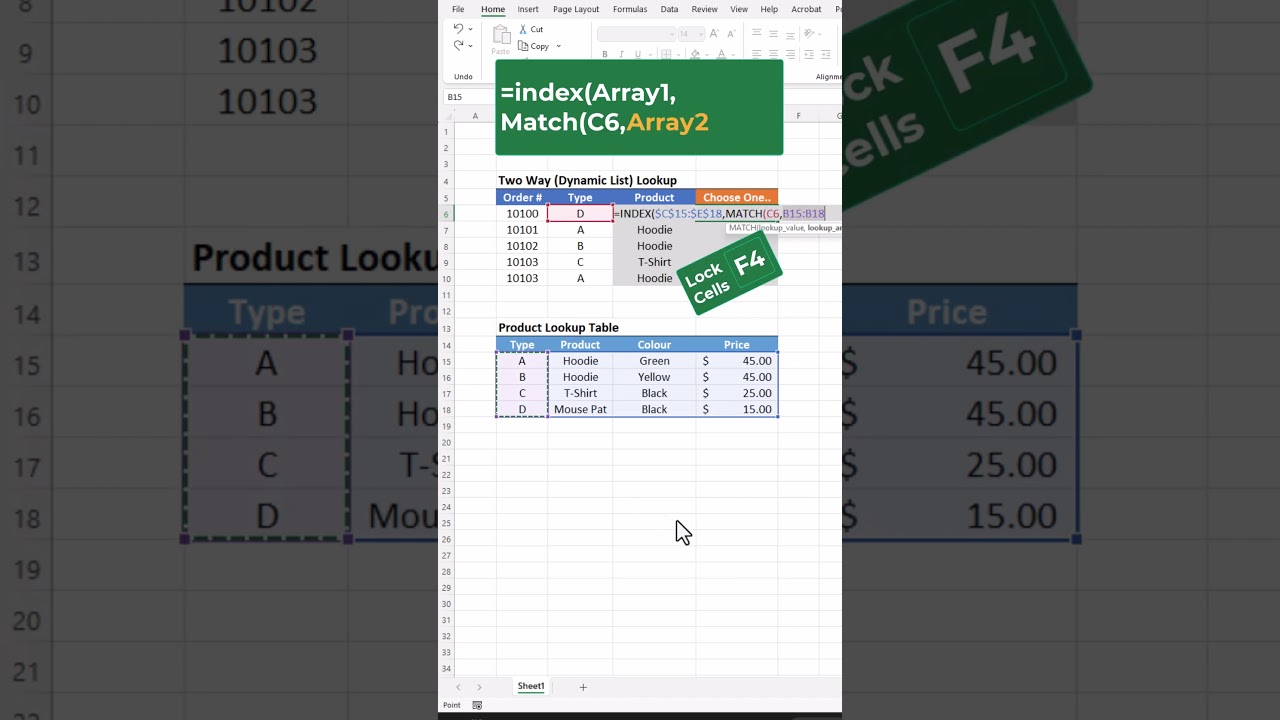Center text horizontally in ribbon
The height and width of the screenshot is (720, 1280).
point(773,54)
